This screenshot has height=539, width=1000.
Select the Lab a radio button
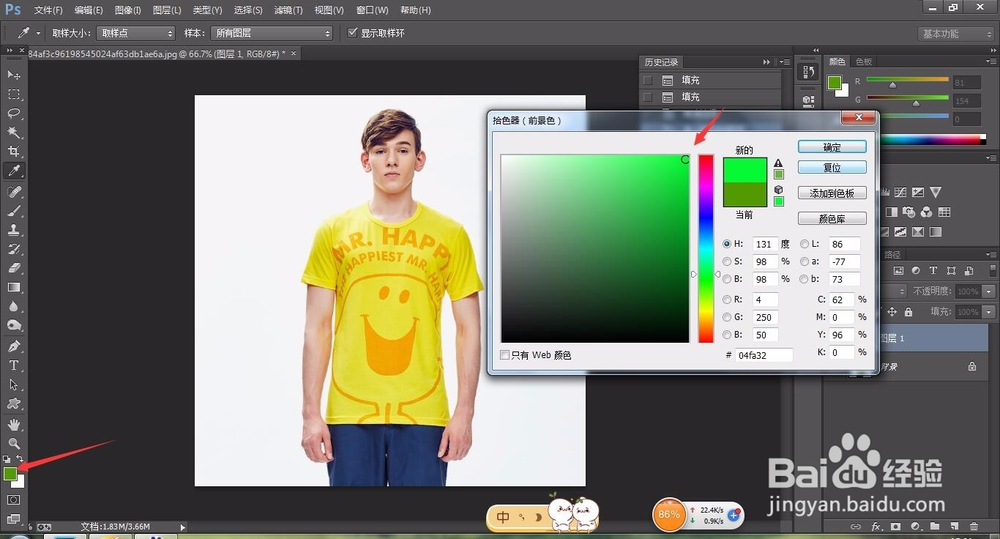[805, 262]
